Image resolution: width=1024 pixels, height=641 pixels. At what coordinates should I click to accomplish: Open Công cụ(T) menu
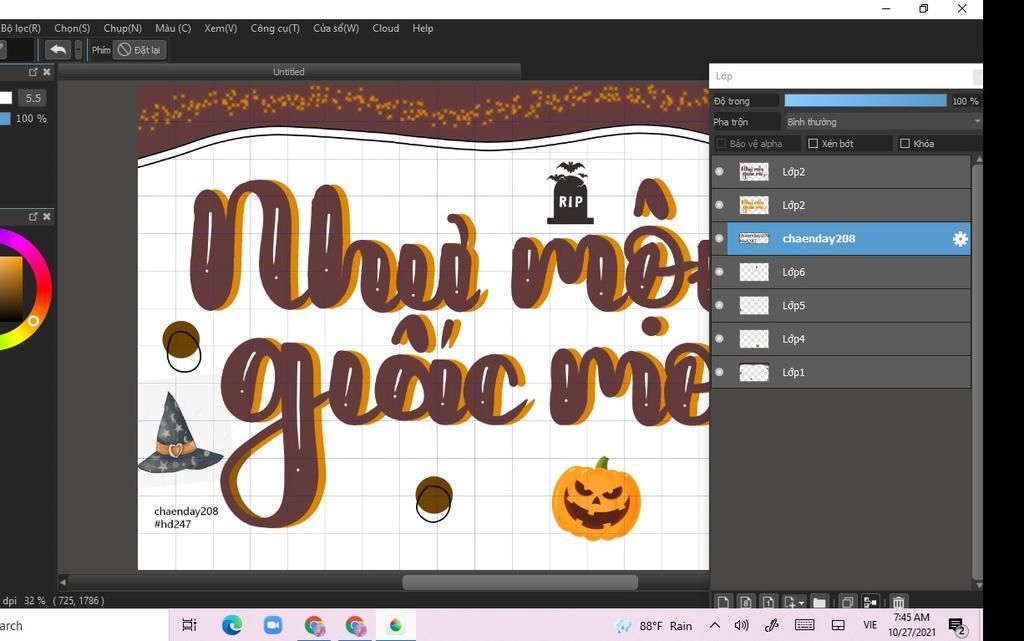pyautogui.click(x=275, y=28)
